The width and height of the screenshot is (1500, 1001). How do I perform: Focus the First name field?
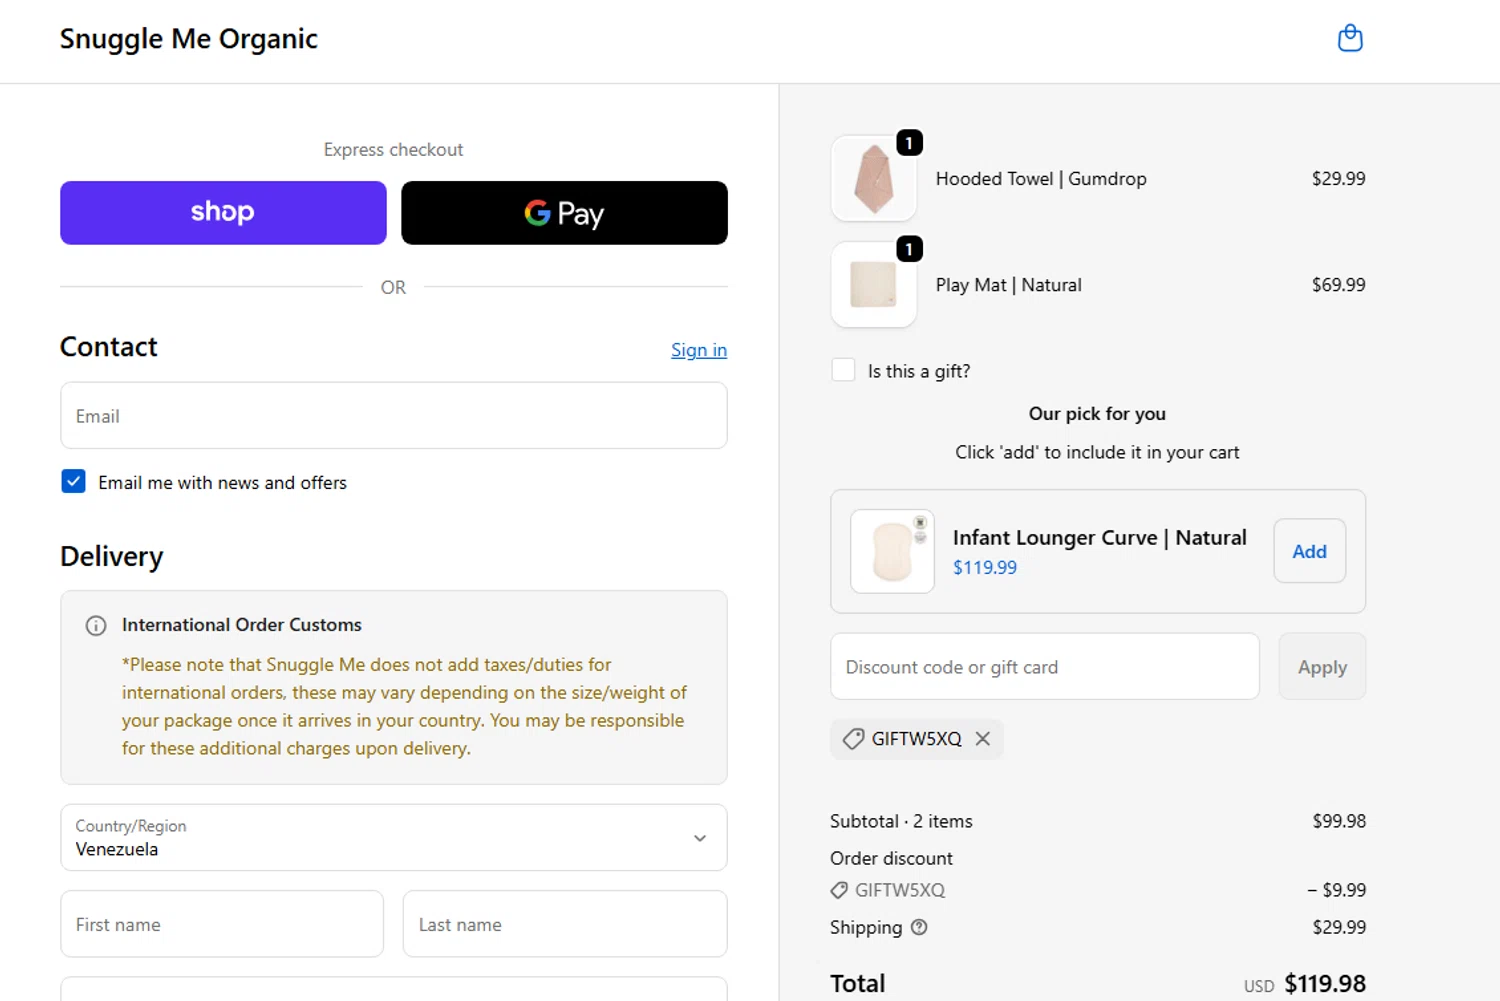point(222,924)
